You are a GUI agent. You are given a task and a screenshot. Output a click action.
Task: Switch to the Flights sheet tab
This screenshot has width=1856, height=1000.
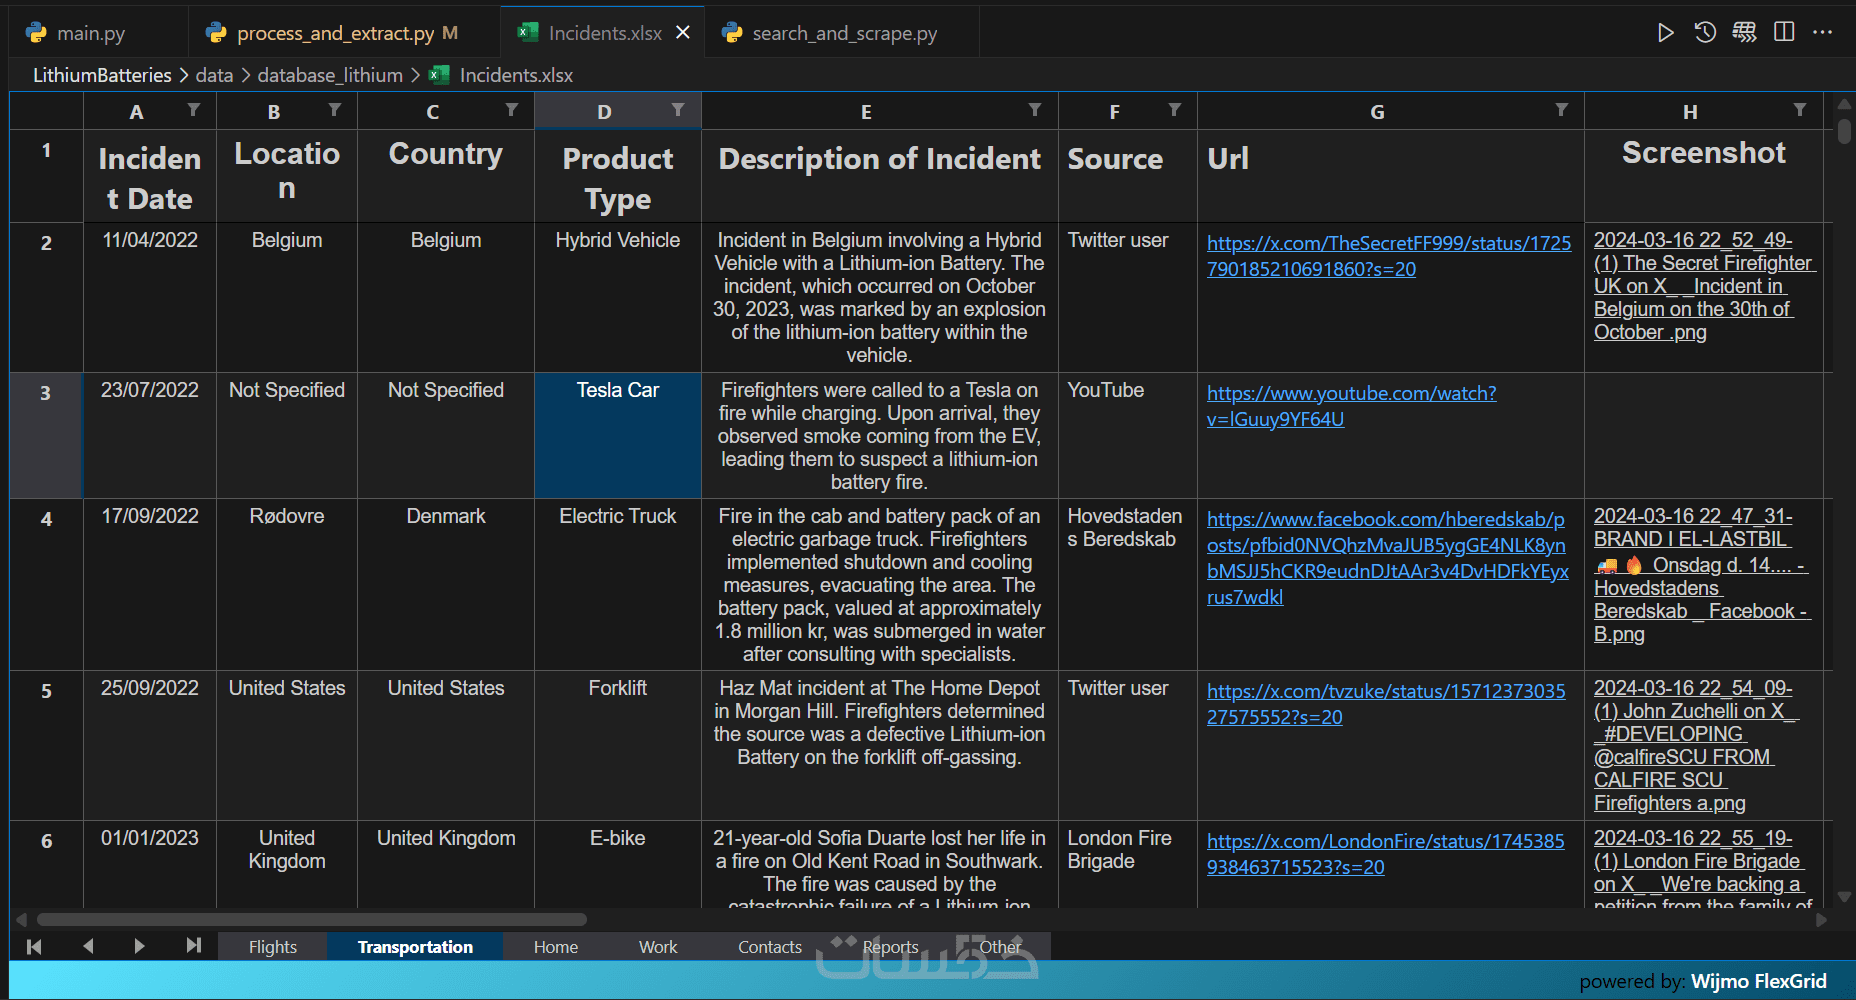(272, 947)
